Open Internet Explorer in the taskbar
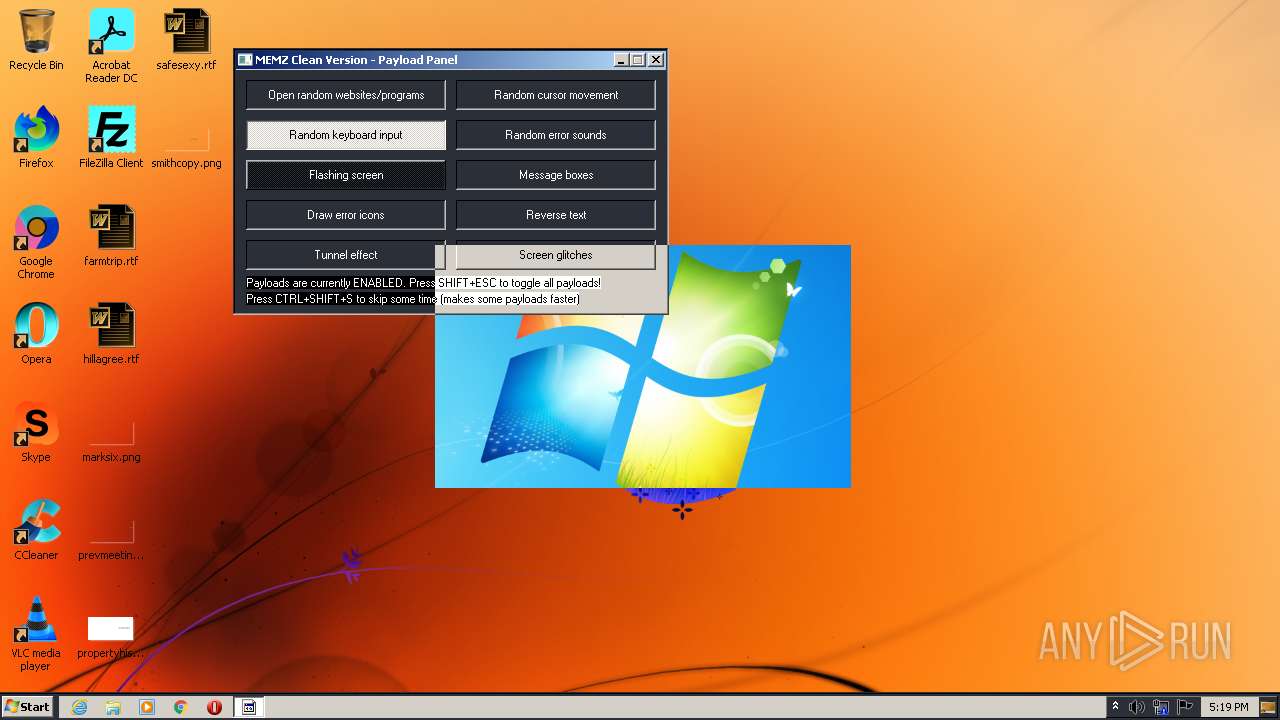 [80, 707]
